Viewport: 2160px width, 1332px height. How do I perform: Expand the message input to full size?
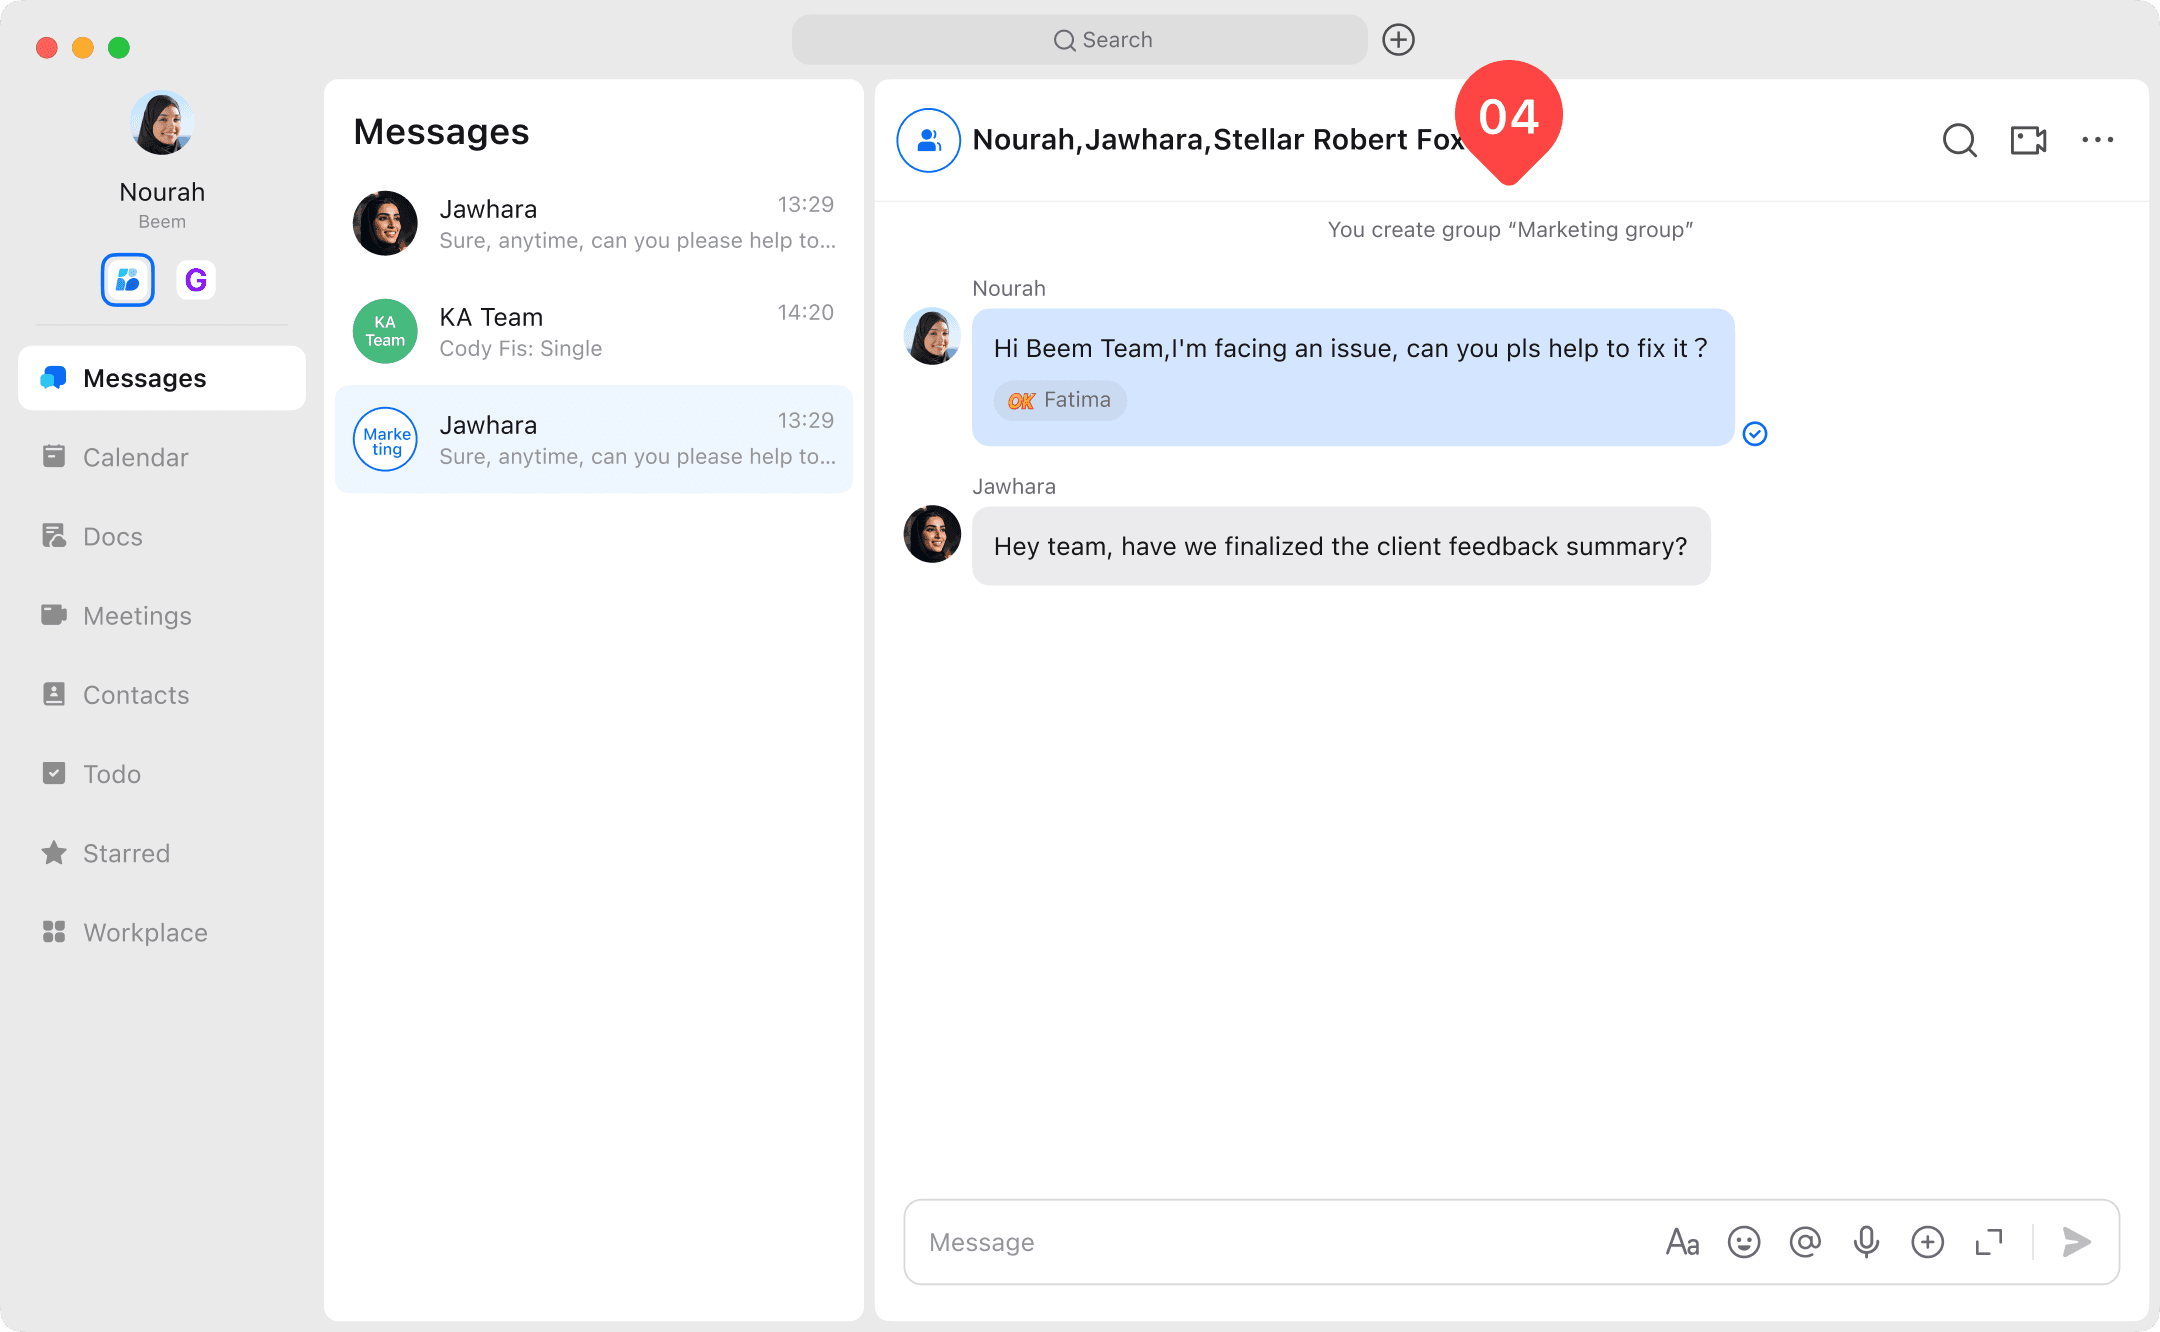click(x=1989, y=1242)
